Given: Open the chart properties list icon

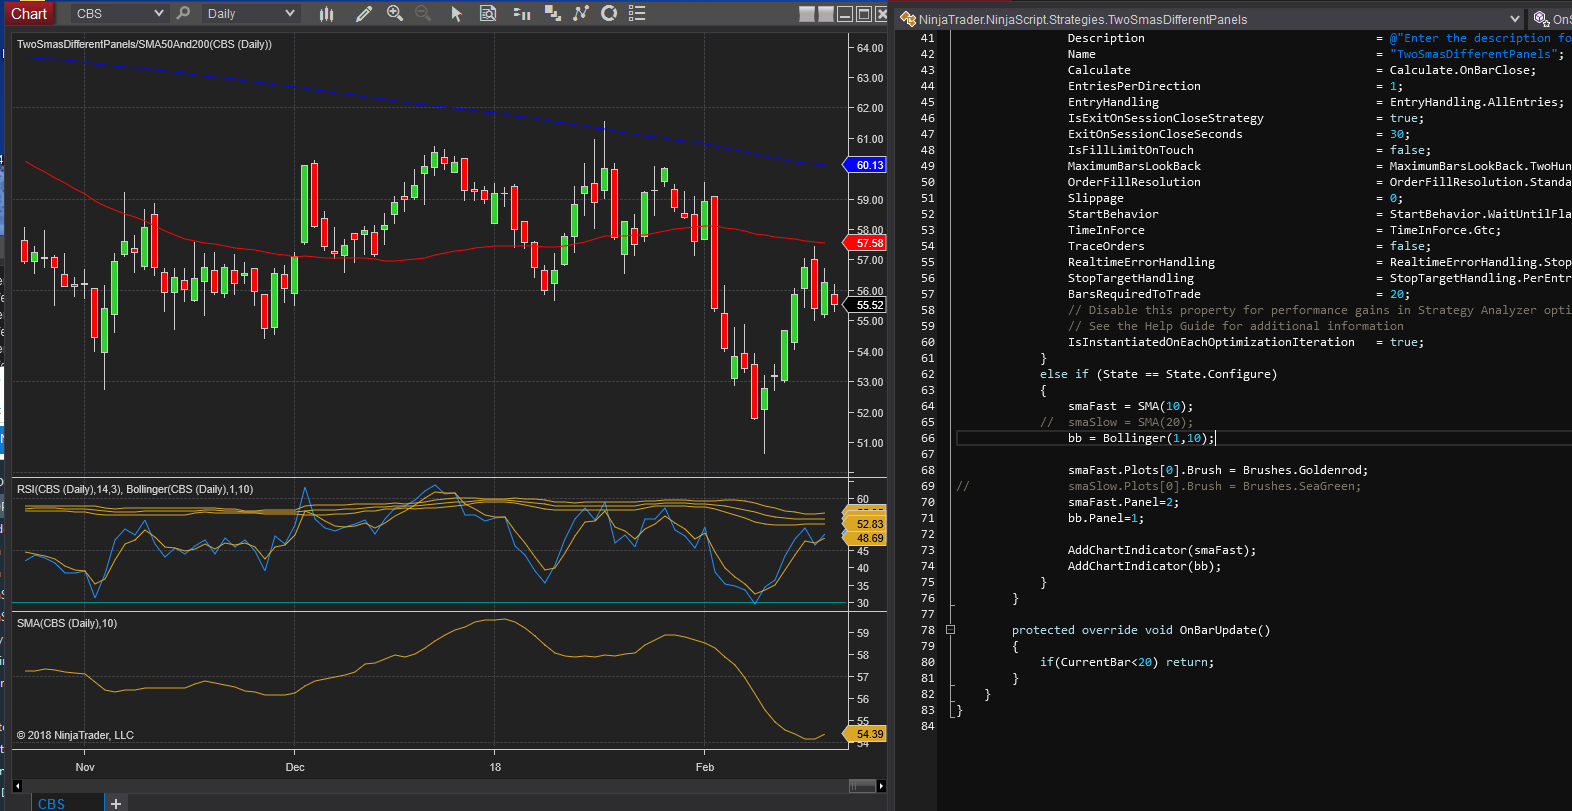Looking at the screenshot, I should [x=637, y=13].
